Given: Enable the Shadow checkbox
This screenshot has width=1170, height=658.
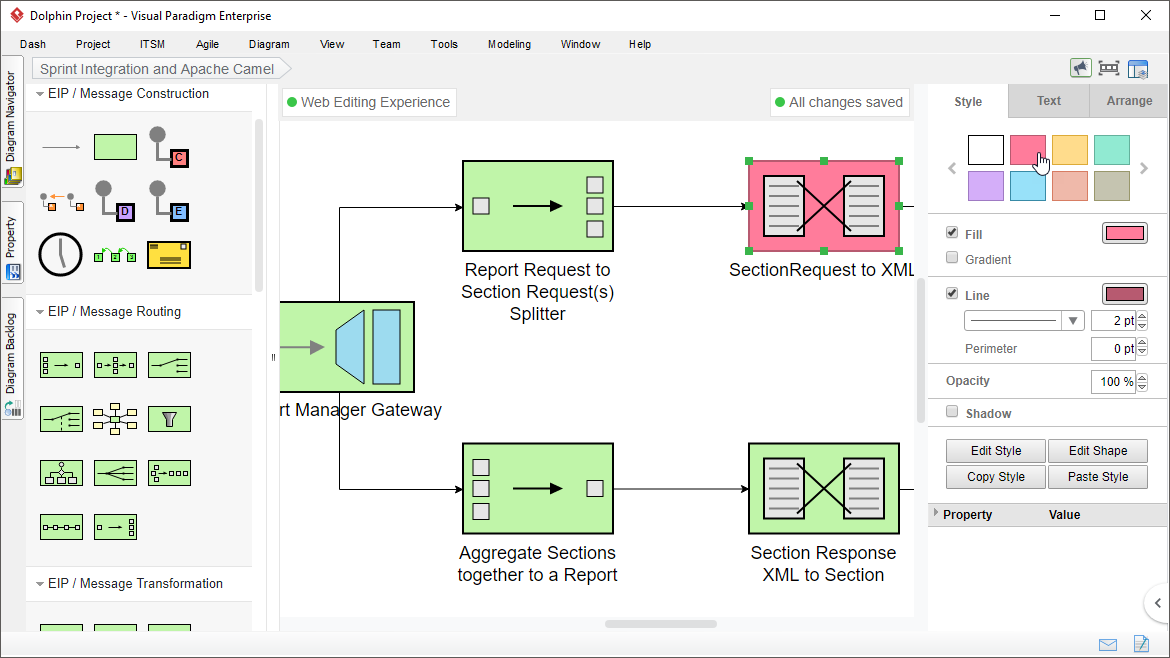Looking at the screenshot, I should [952, 412].
